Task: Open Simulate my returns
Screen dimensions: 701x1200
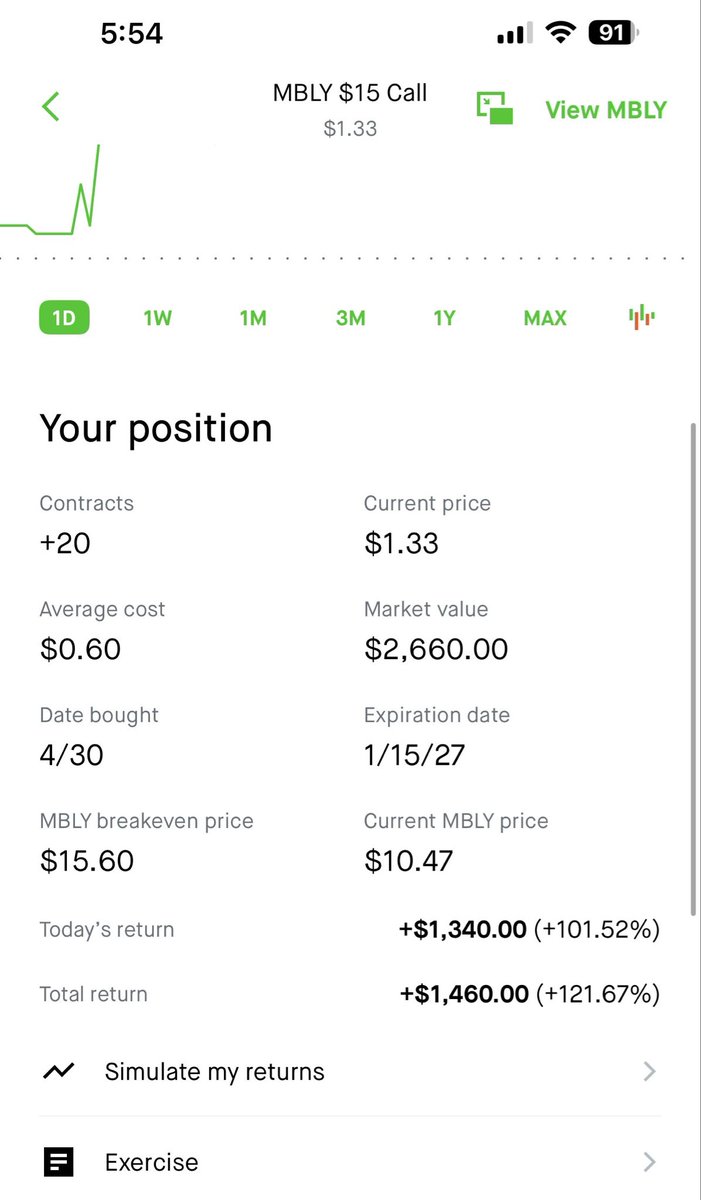Action: (350, 1071)
